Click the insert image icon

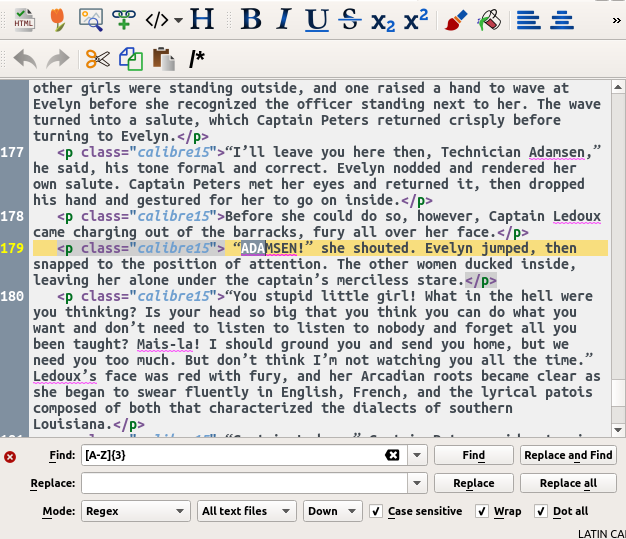coord(91,19)
